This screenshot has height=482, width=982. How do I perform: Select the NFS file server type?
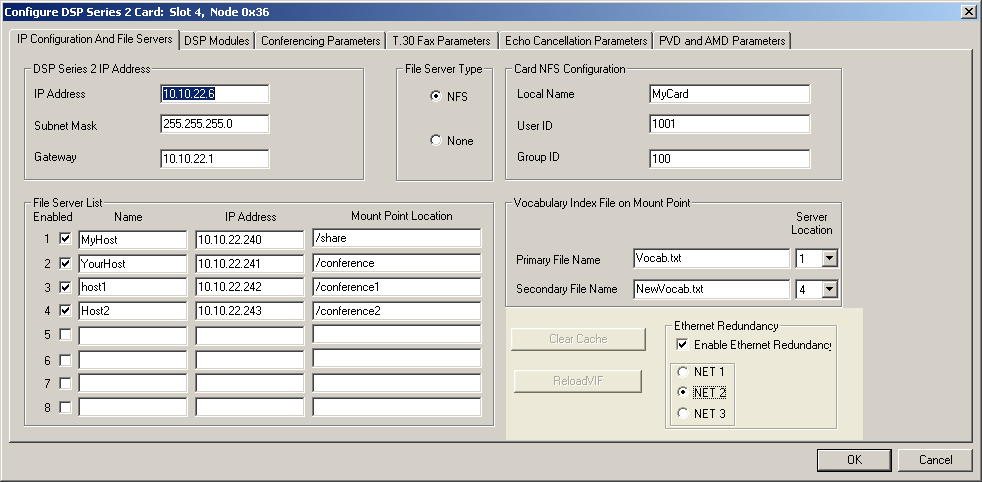tap(436, 97)
